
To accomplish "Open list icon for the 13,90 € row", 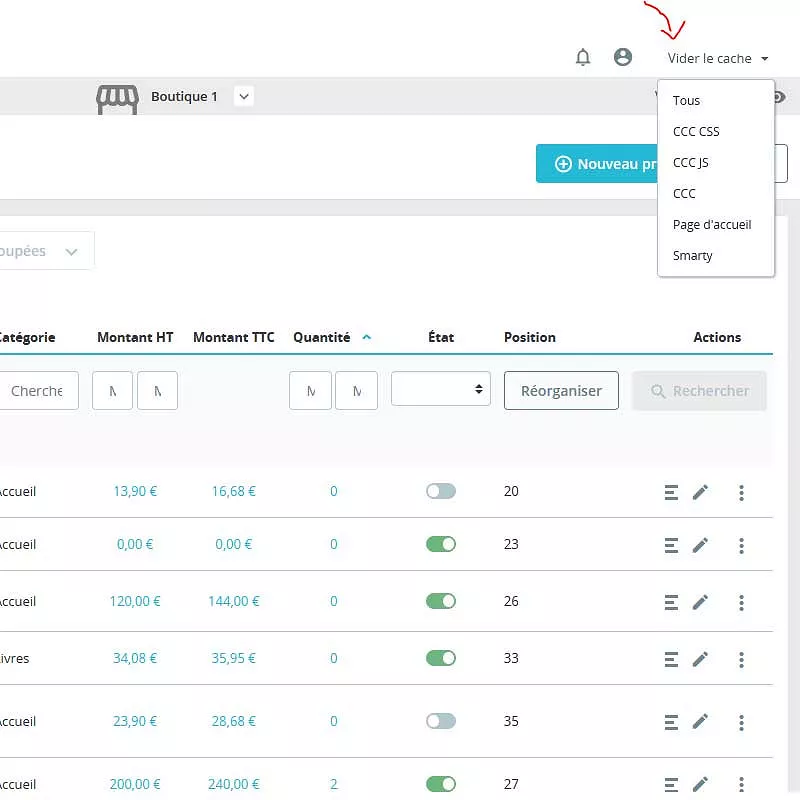I will coord(671,492).
